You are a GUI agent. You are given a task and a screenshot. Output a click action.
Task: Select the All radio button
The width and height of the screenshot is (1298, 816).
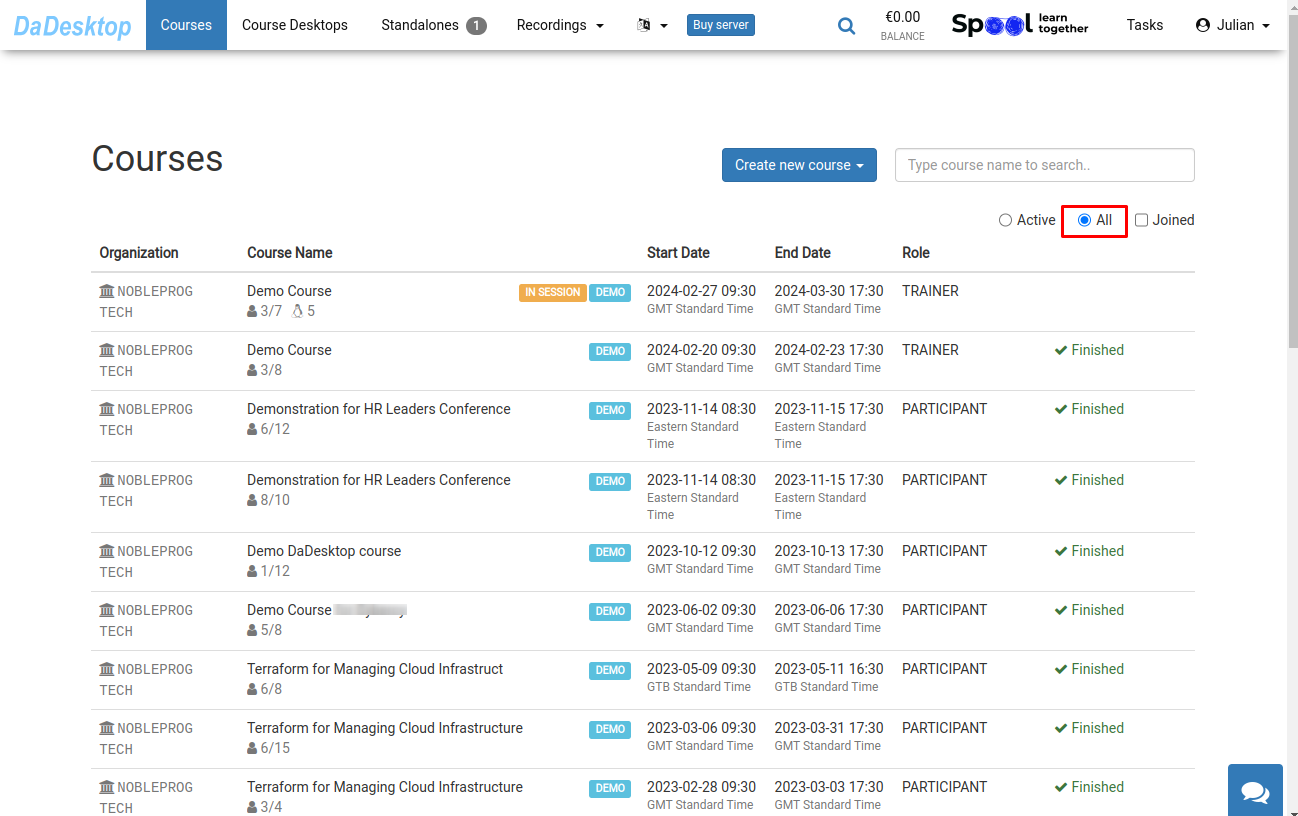1084,220
